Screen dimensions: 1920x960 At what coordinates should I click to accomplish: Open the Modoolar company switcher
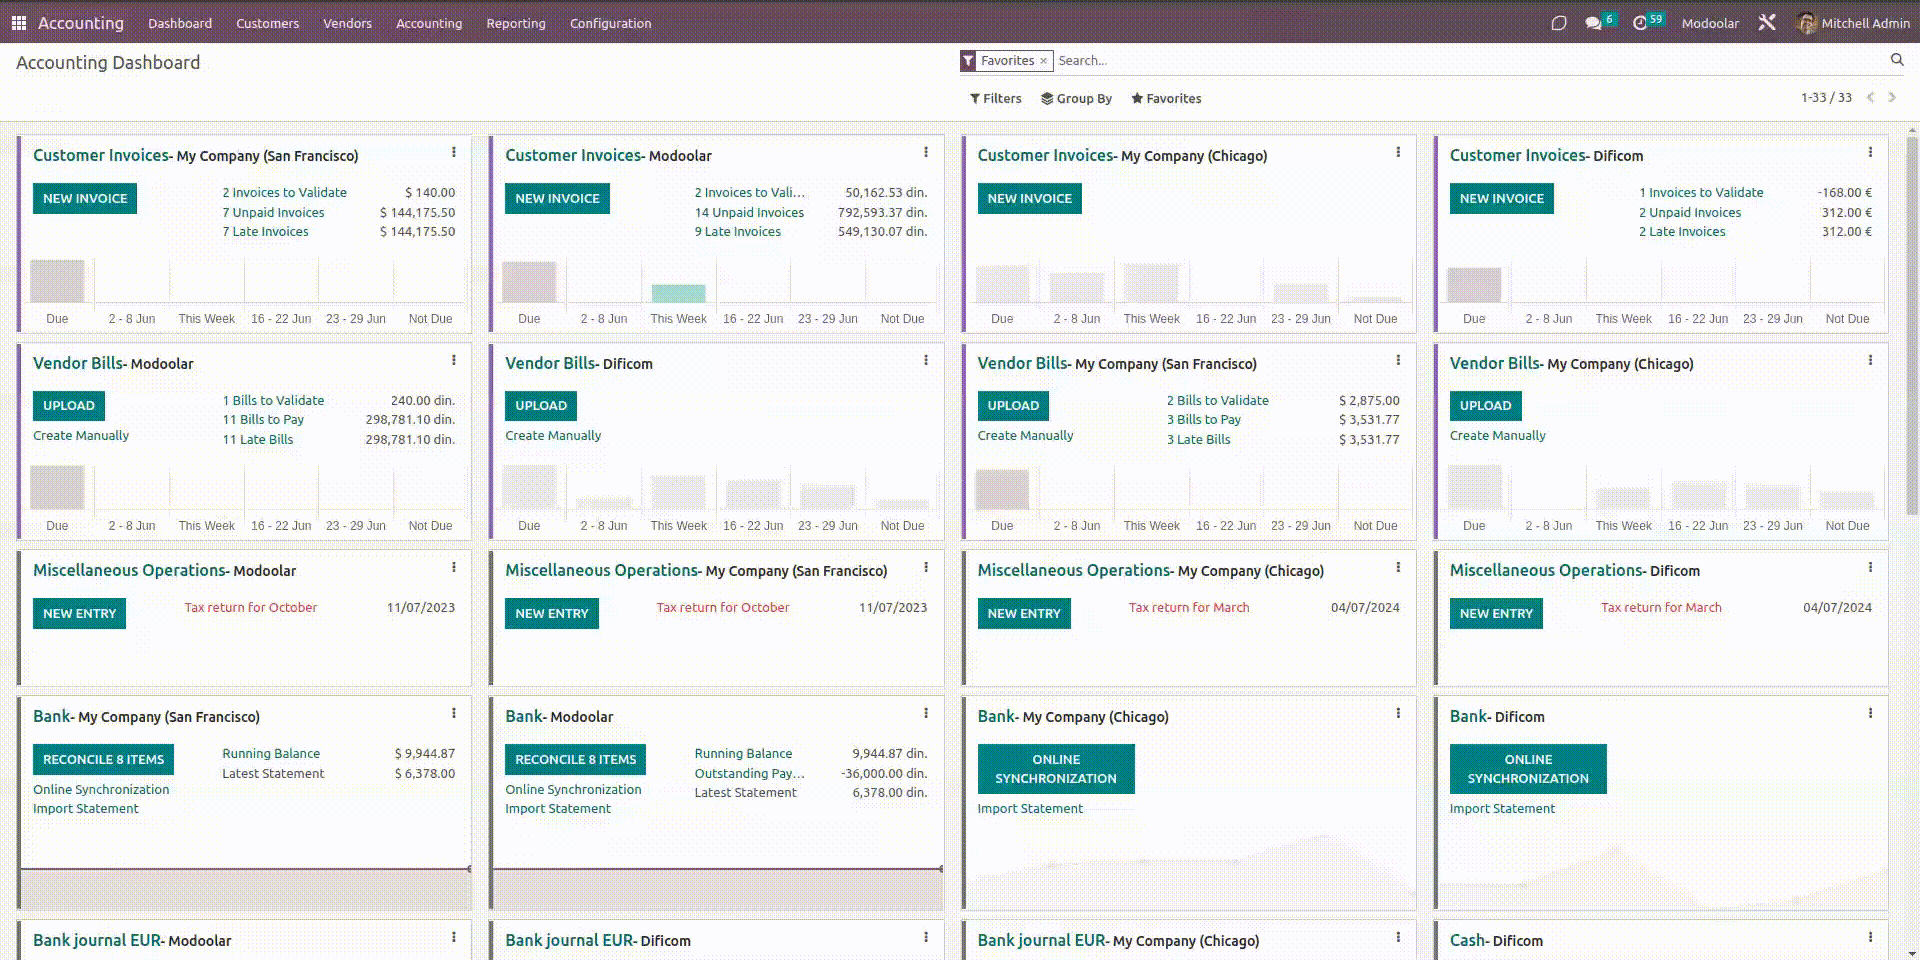[1709, 23]
